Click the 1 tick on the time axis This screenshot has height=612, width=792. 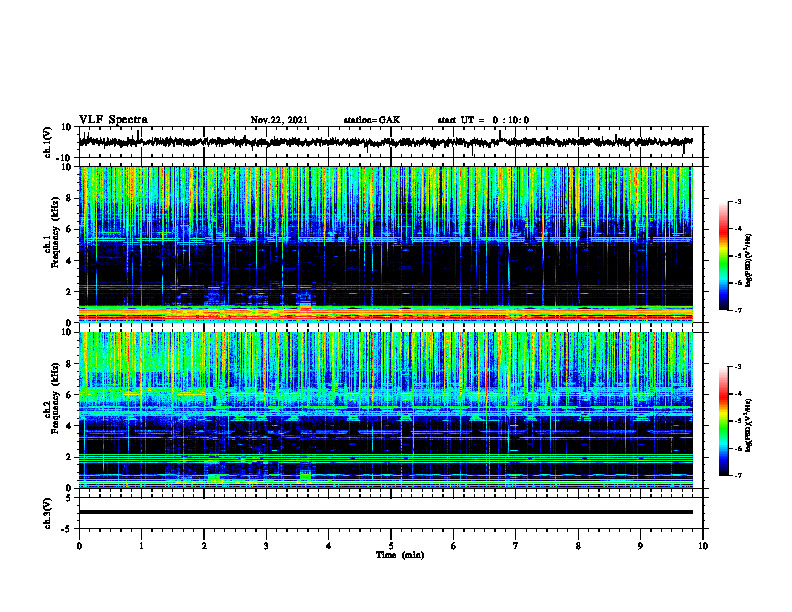[141, 546]
